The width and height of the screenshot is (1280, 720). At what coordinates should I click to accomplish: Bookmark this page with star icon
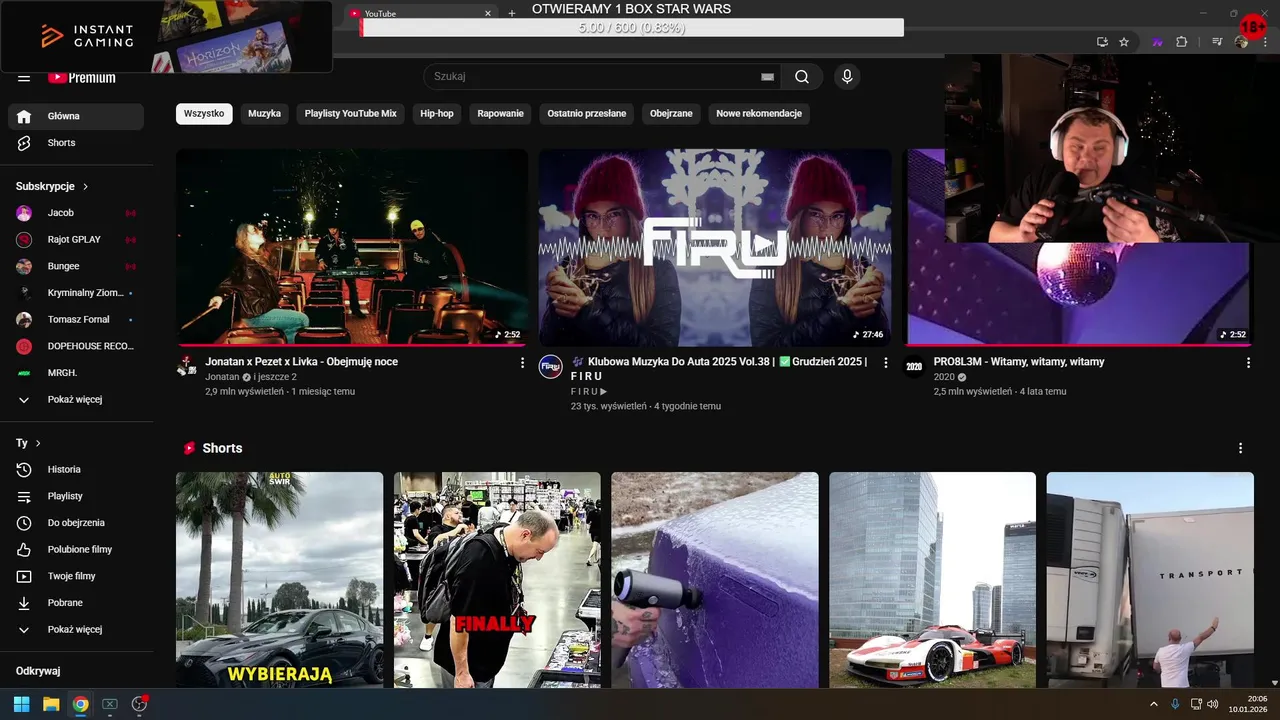click(1124, 42)
